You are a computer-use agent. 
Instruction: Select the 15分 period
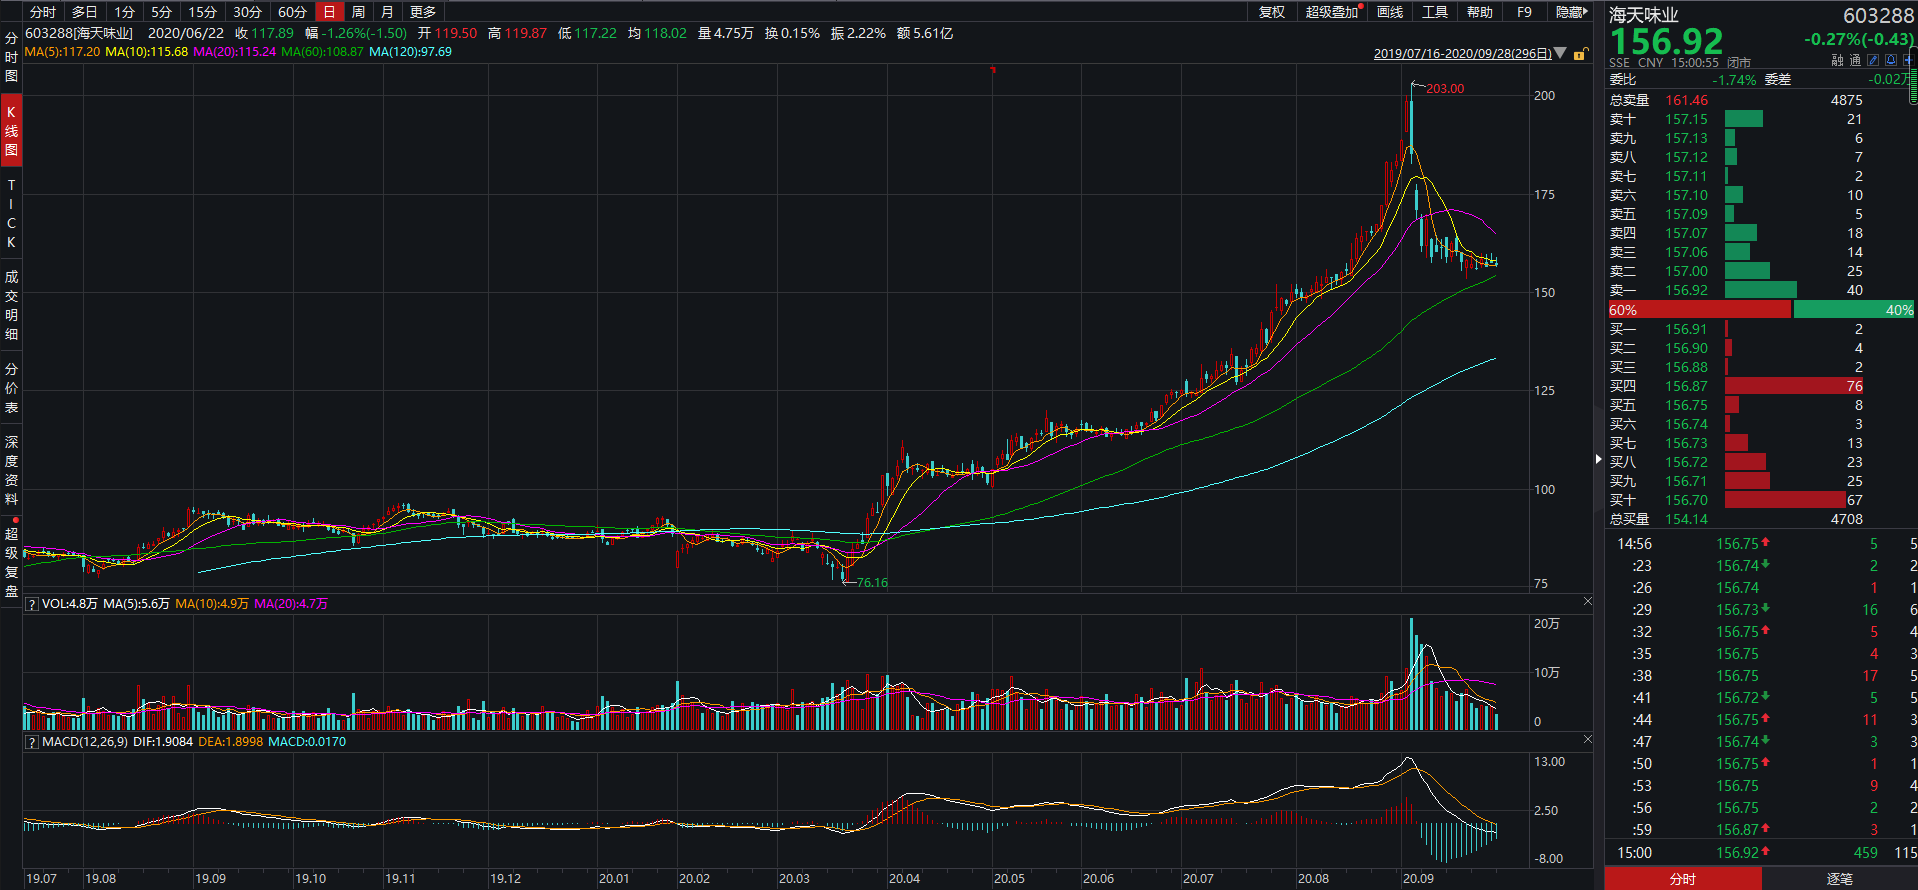coord(203,12)
